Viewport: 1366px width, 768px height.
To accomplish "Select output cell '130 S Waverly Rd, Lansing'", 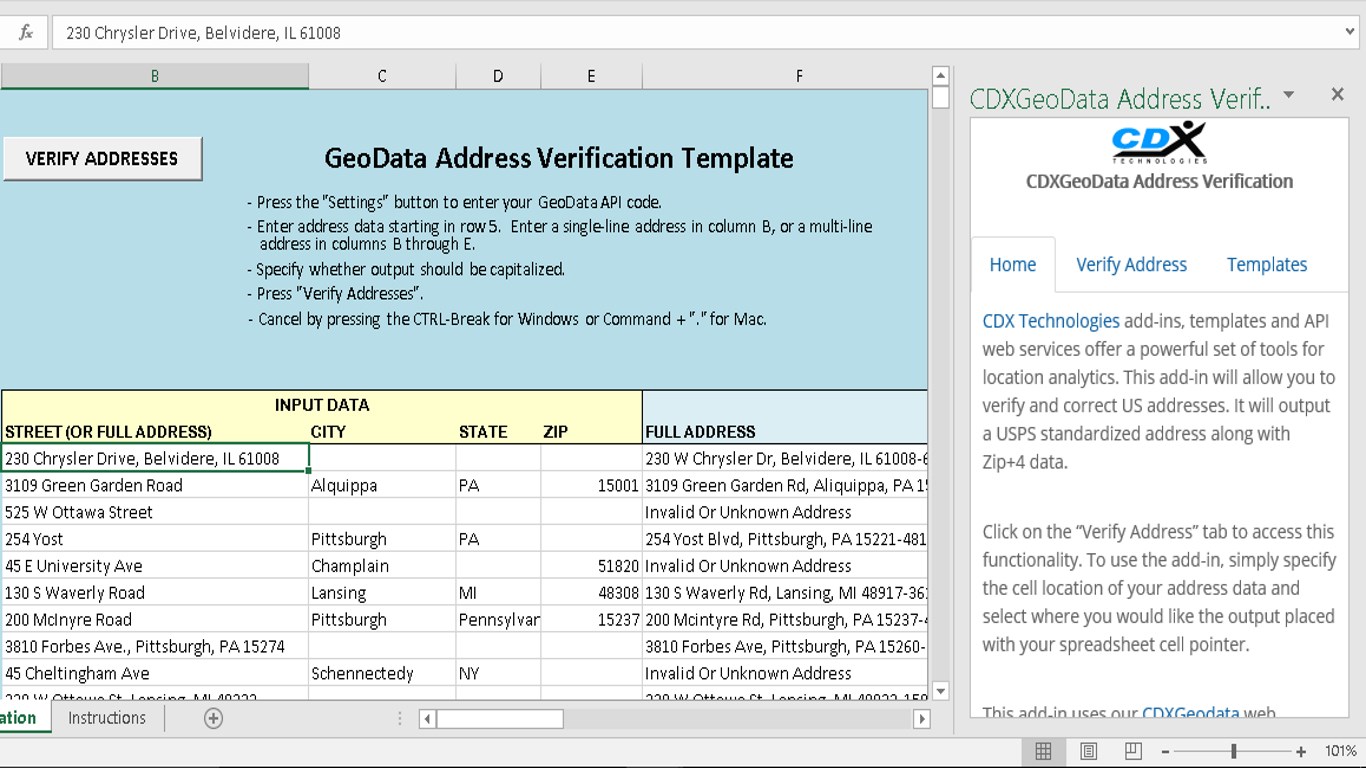I will (x=785, y=593).
